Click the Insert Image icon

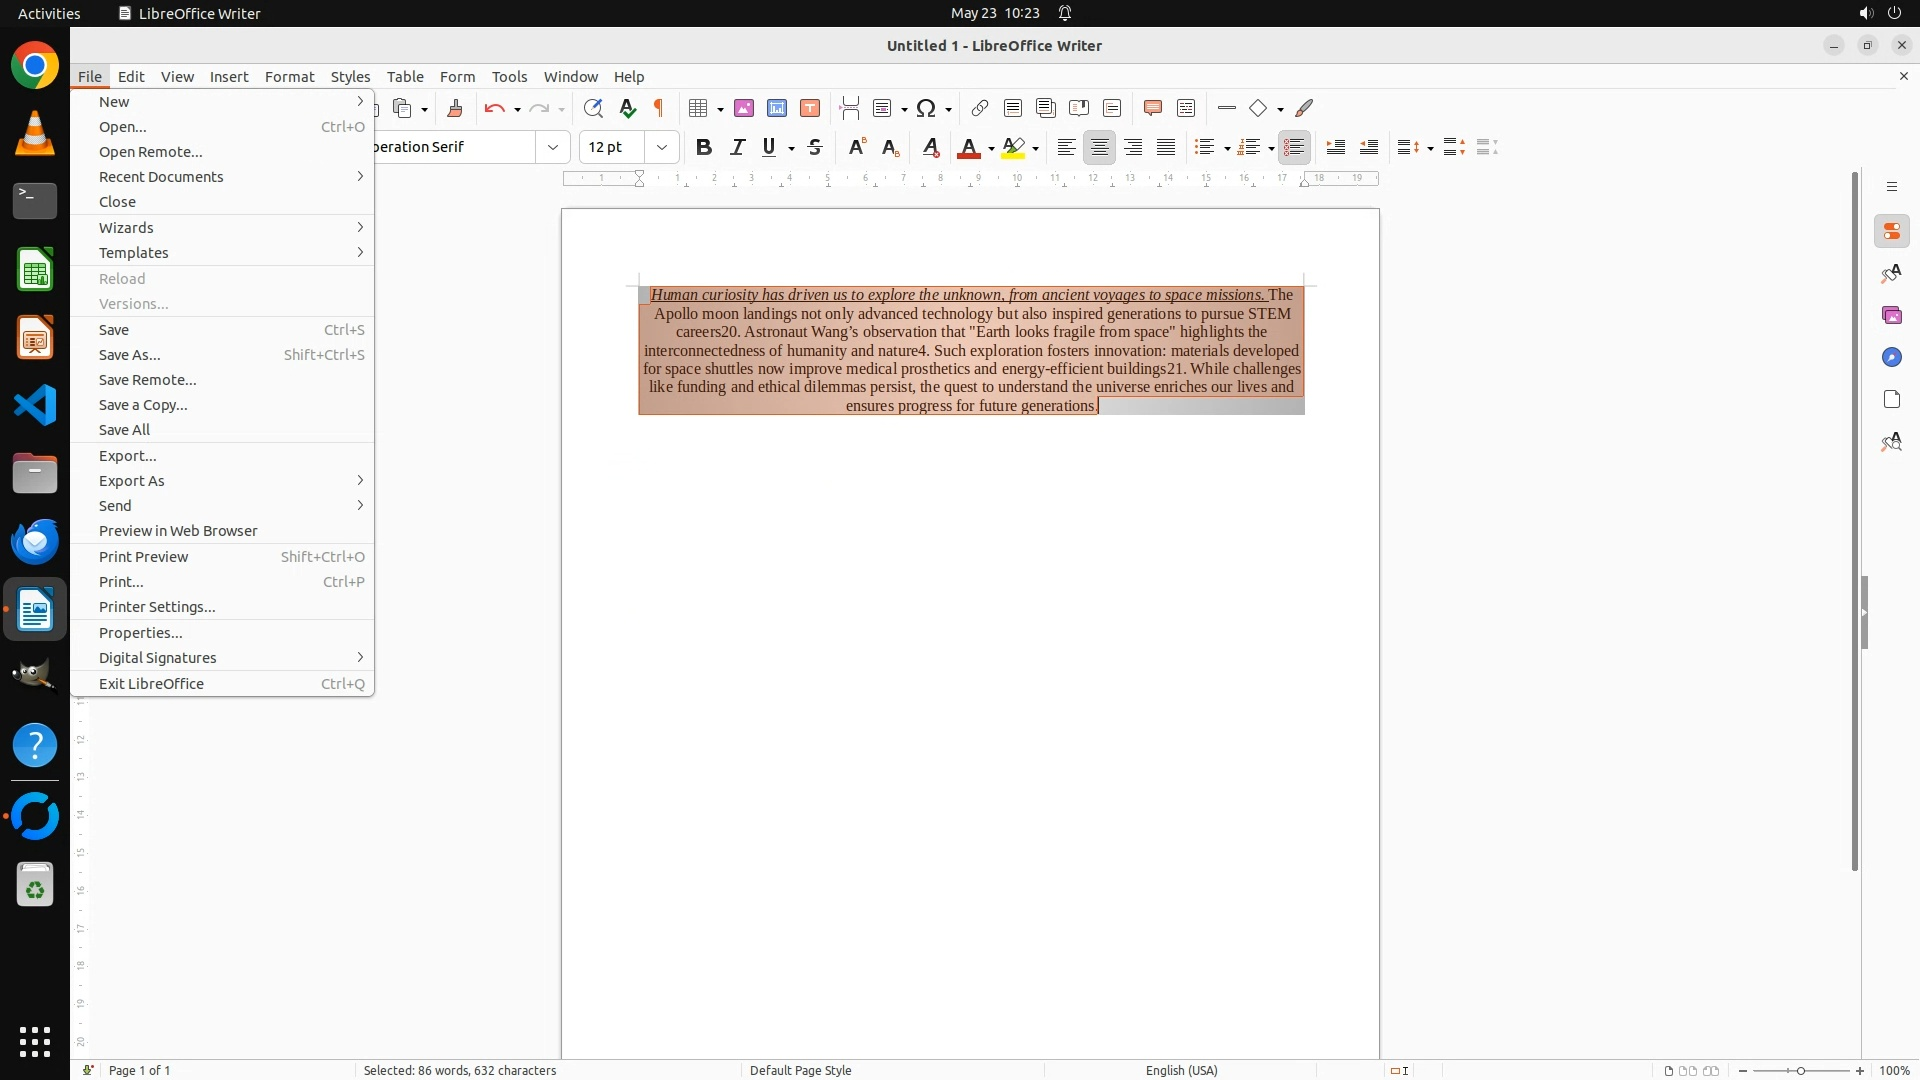(x=744, y=108)
